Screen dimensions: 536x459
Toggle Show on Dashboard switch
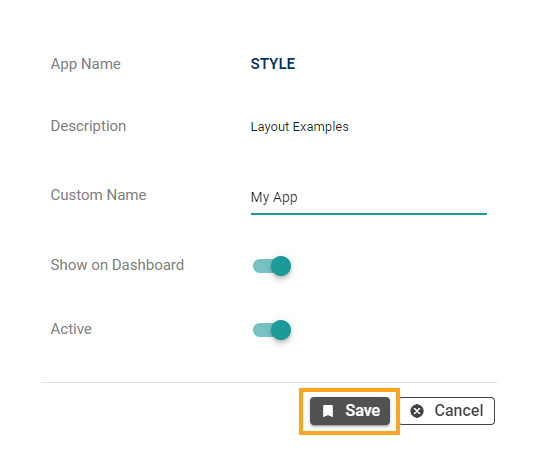[272, 266]
